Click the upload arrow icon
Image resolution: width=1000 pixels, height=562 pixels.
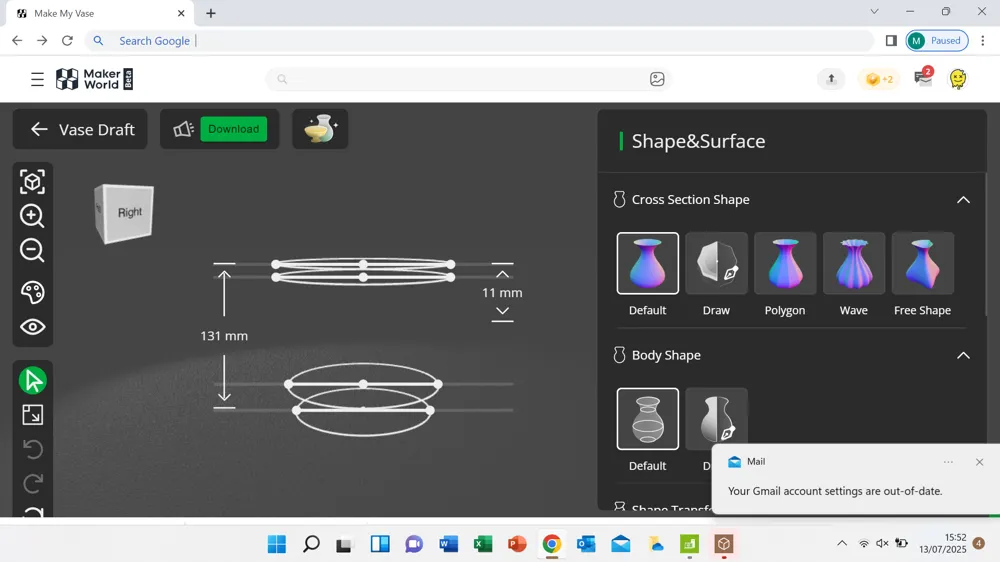[831, 79]
